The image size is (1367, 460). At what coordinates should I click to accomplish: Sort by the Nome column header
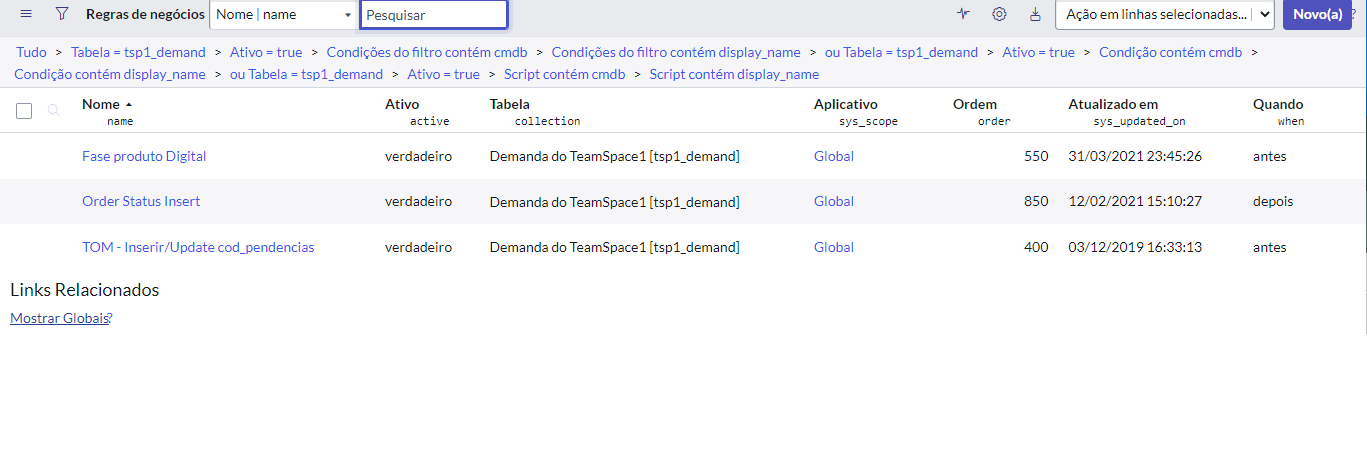pyautogui.click(x=100, y=104)
